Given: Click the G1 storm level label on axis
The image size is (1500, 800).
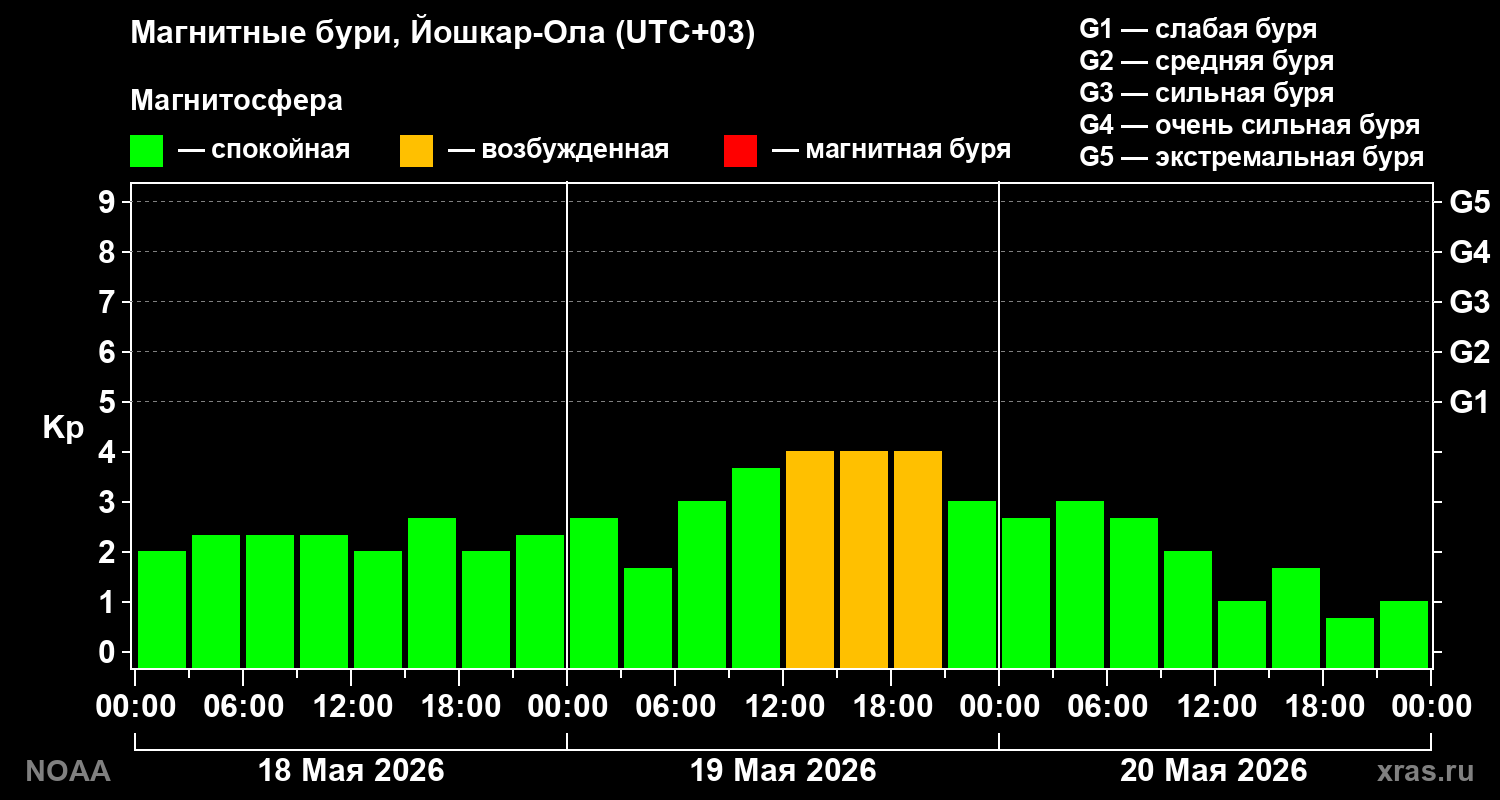Looking at the screenshot, I should 1469,402.
